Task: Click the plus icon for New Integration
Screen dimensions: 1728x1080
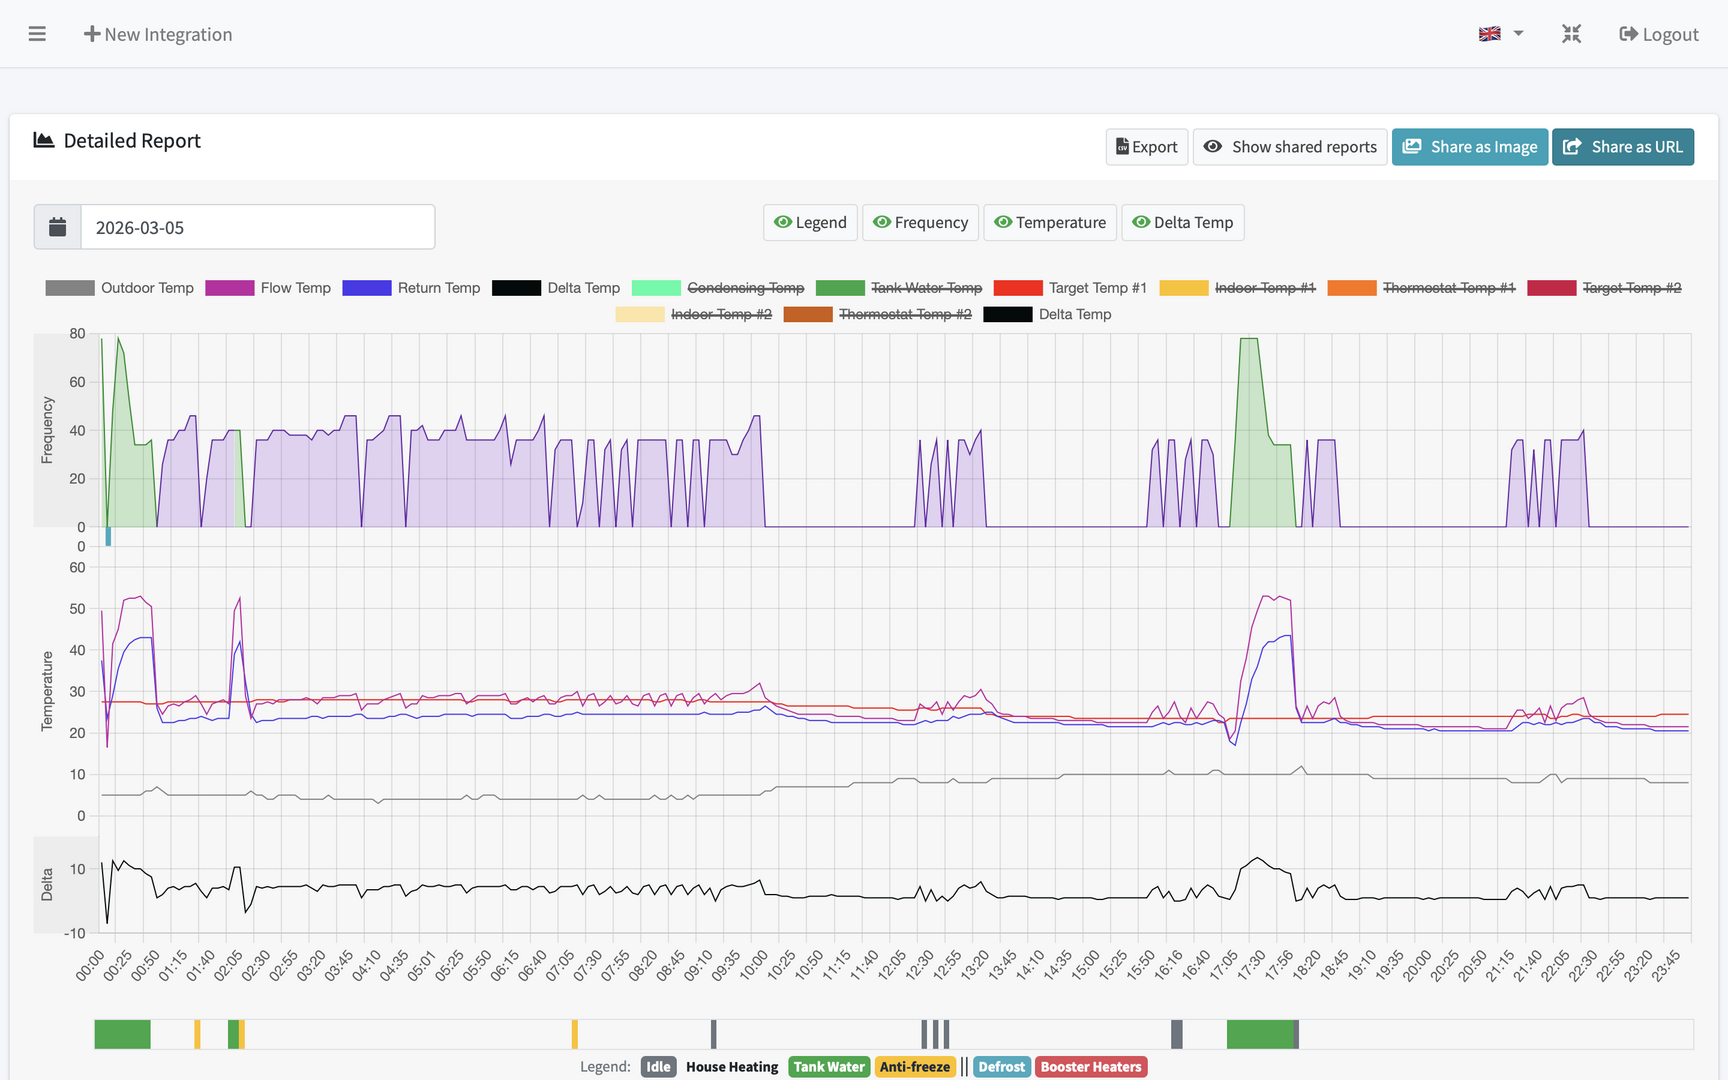Action: click(92, 34)
